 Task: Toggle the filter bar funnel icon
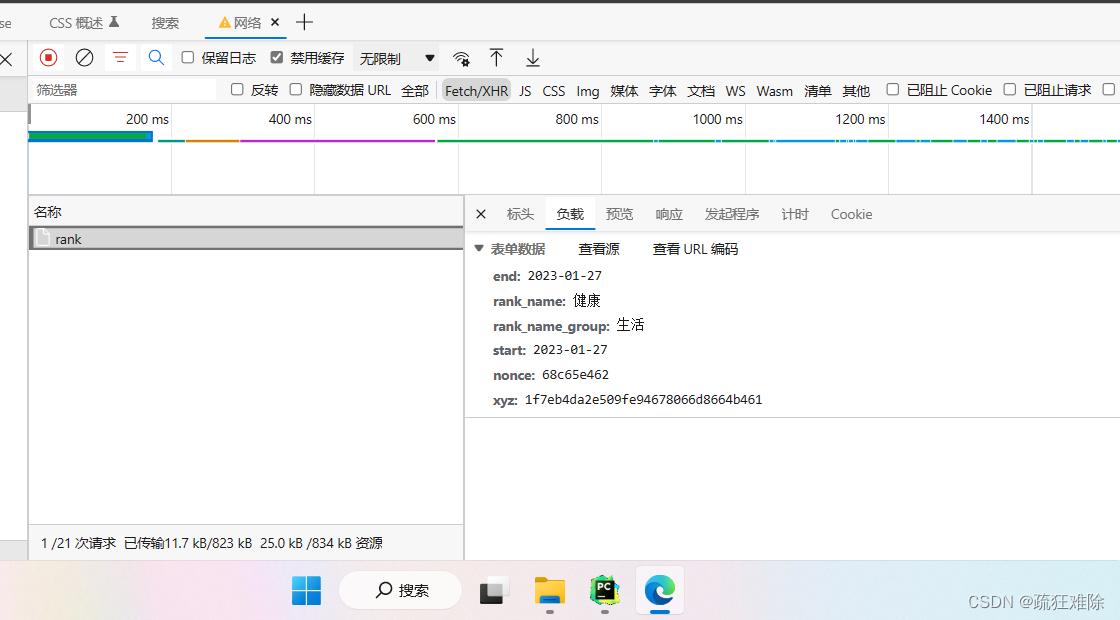(x=120, y=58)
